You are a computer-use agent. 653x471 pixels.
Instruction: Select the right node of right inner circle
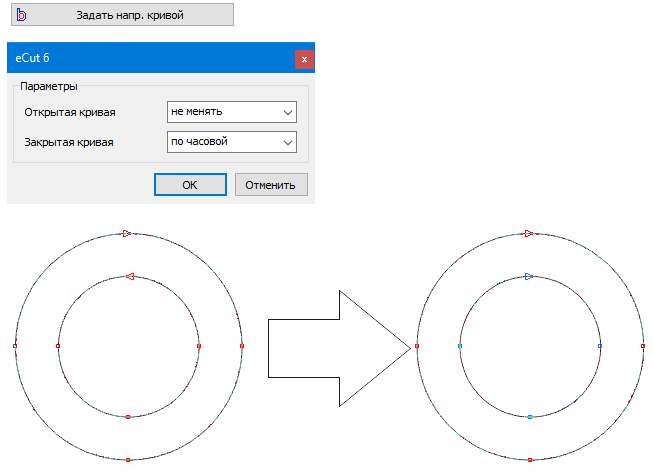pyautogui.click(x=599, y=346)
